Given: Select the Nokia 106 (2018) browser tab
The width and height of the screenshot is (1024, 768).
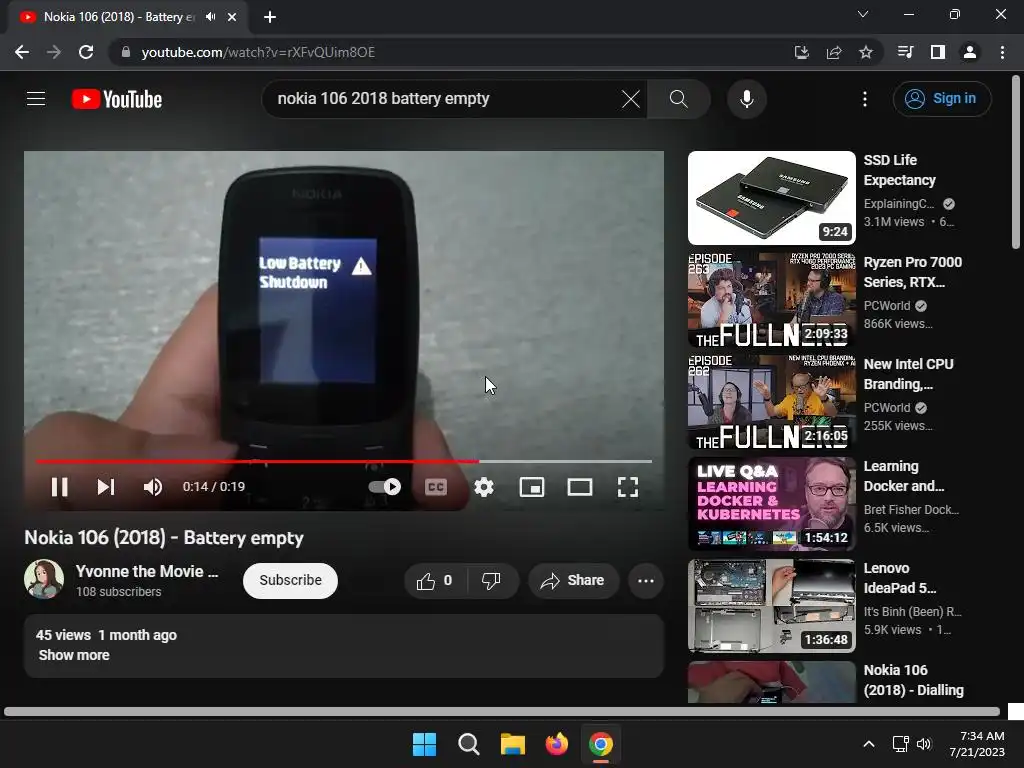Looking at the screenshot, I should [x=128, y=17].
